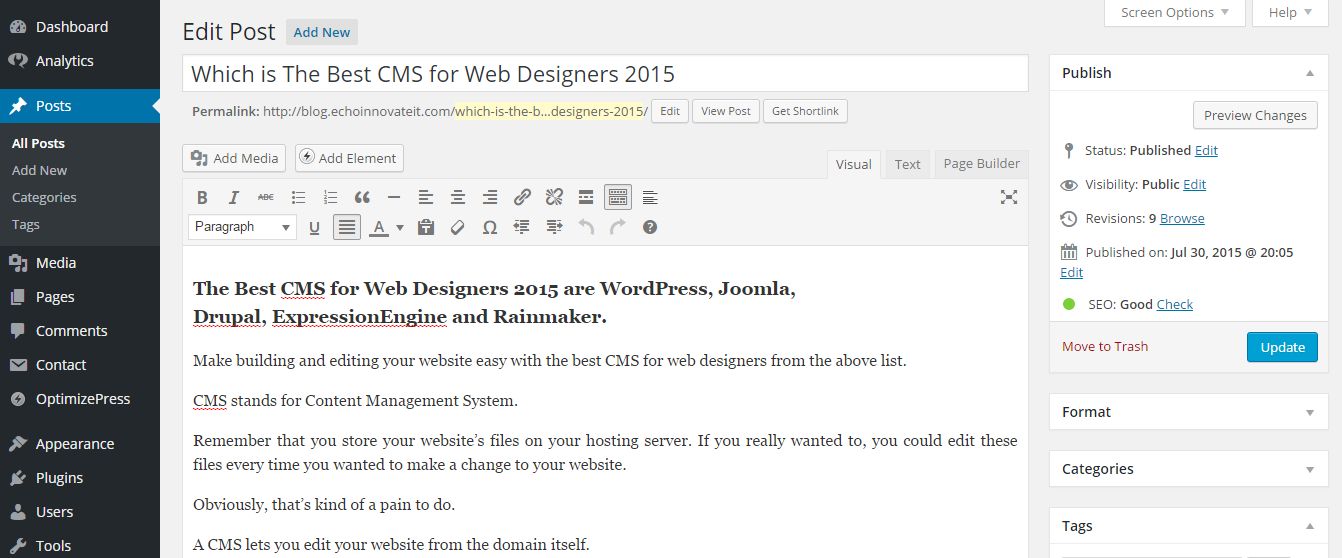Open Users menu
1342x558 pixels.
(80, 512)
